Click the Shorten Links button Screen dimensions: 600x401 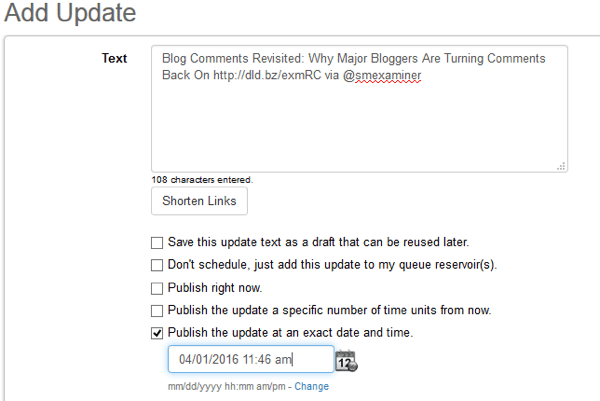pos(199,201)
